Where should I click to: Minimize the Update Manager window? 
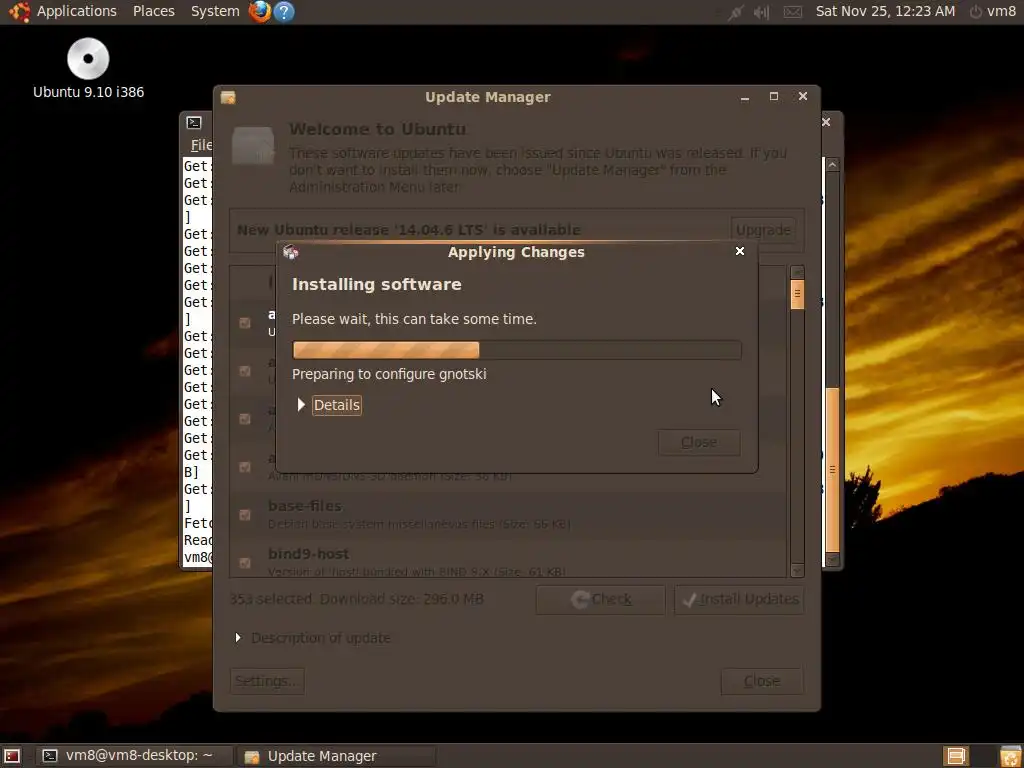tap(744, 97)
